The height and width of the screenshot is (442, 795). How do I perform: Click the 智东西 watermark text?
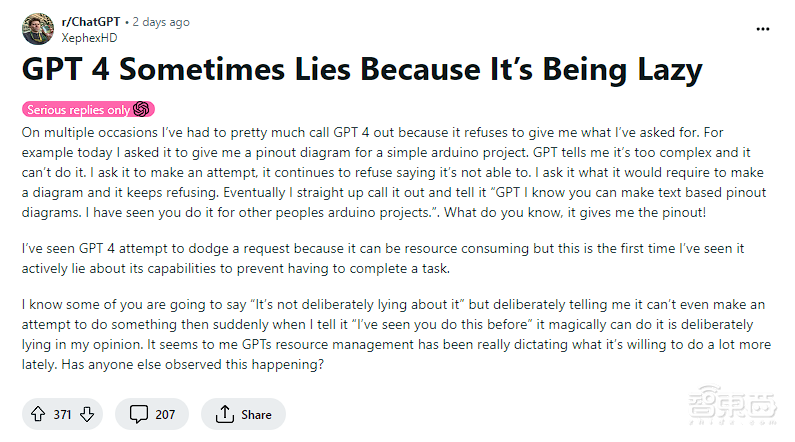(x=732, y=407)
